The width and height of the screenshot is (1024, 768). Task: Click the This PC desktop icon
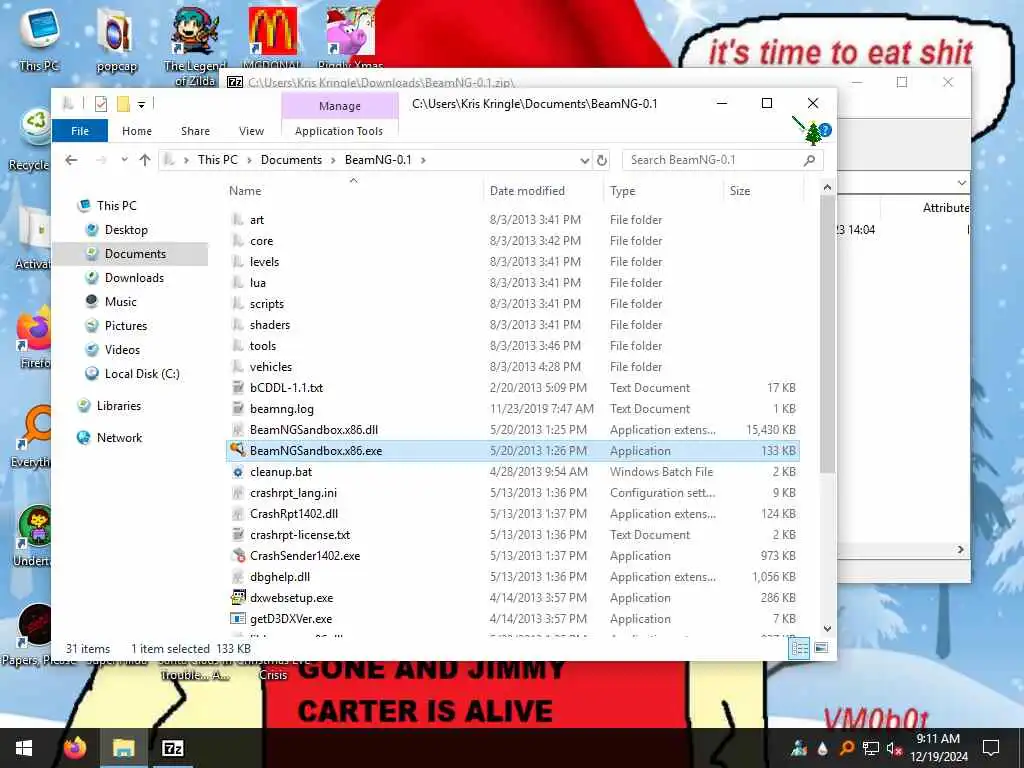39,38
